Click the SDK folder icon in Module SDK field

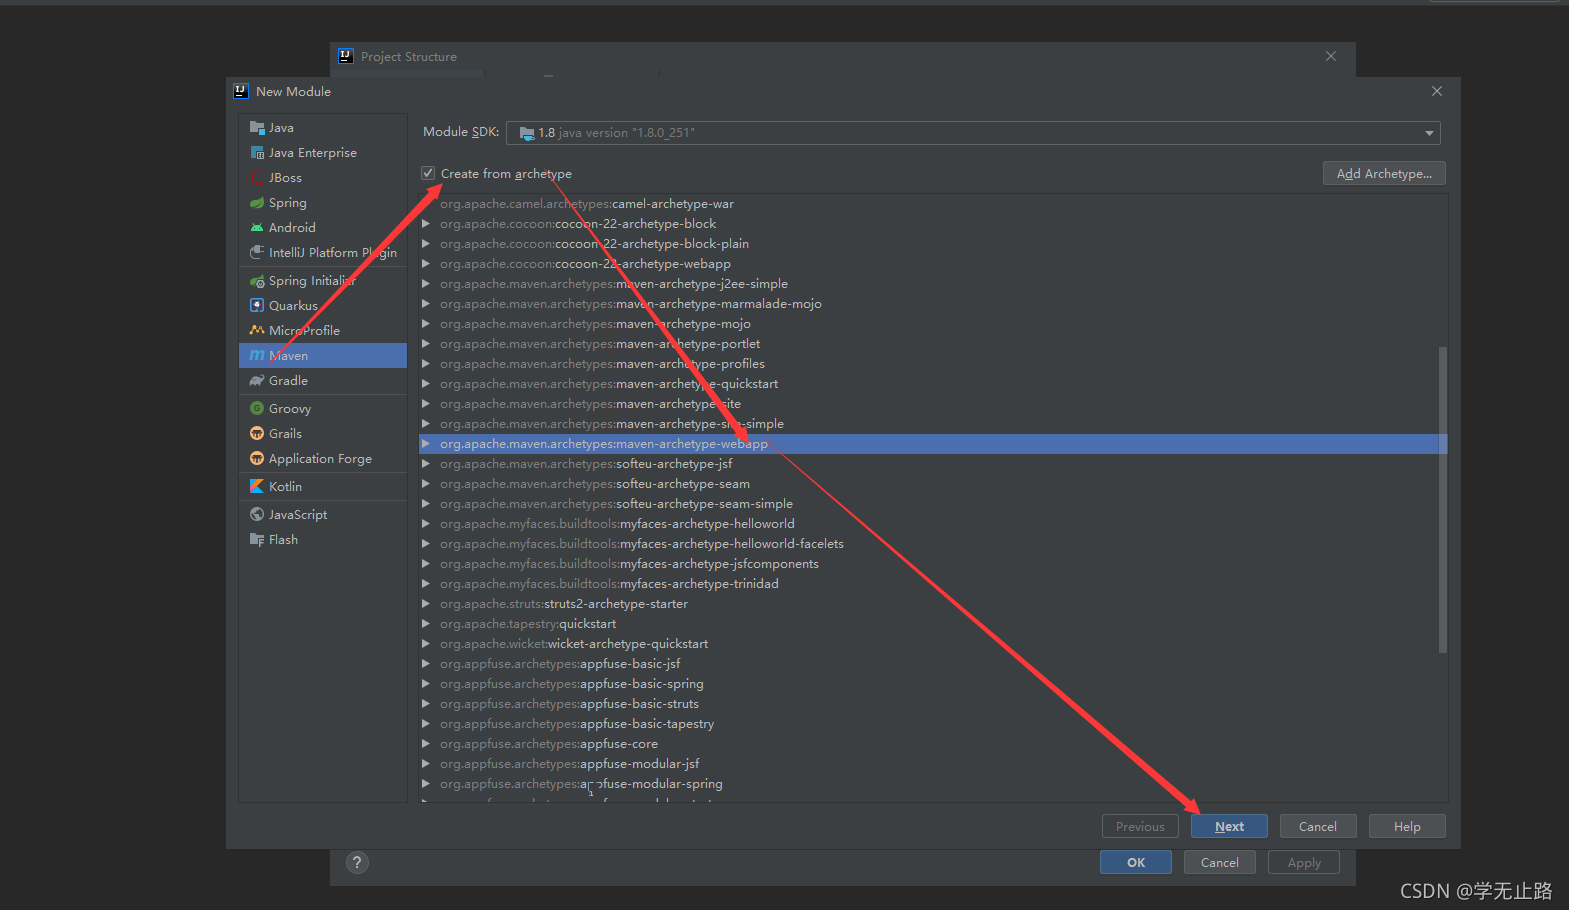[527, 133]
